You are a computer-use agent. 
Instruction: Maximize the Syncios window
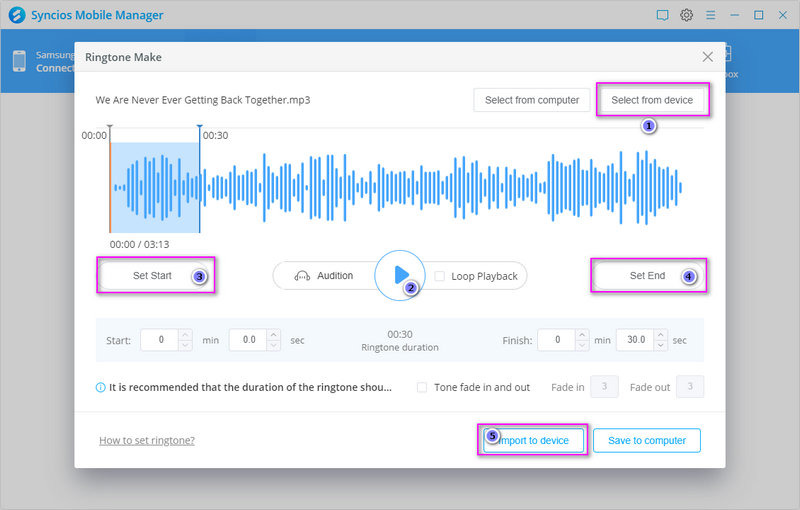click(759, 15)
